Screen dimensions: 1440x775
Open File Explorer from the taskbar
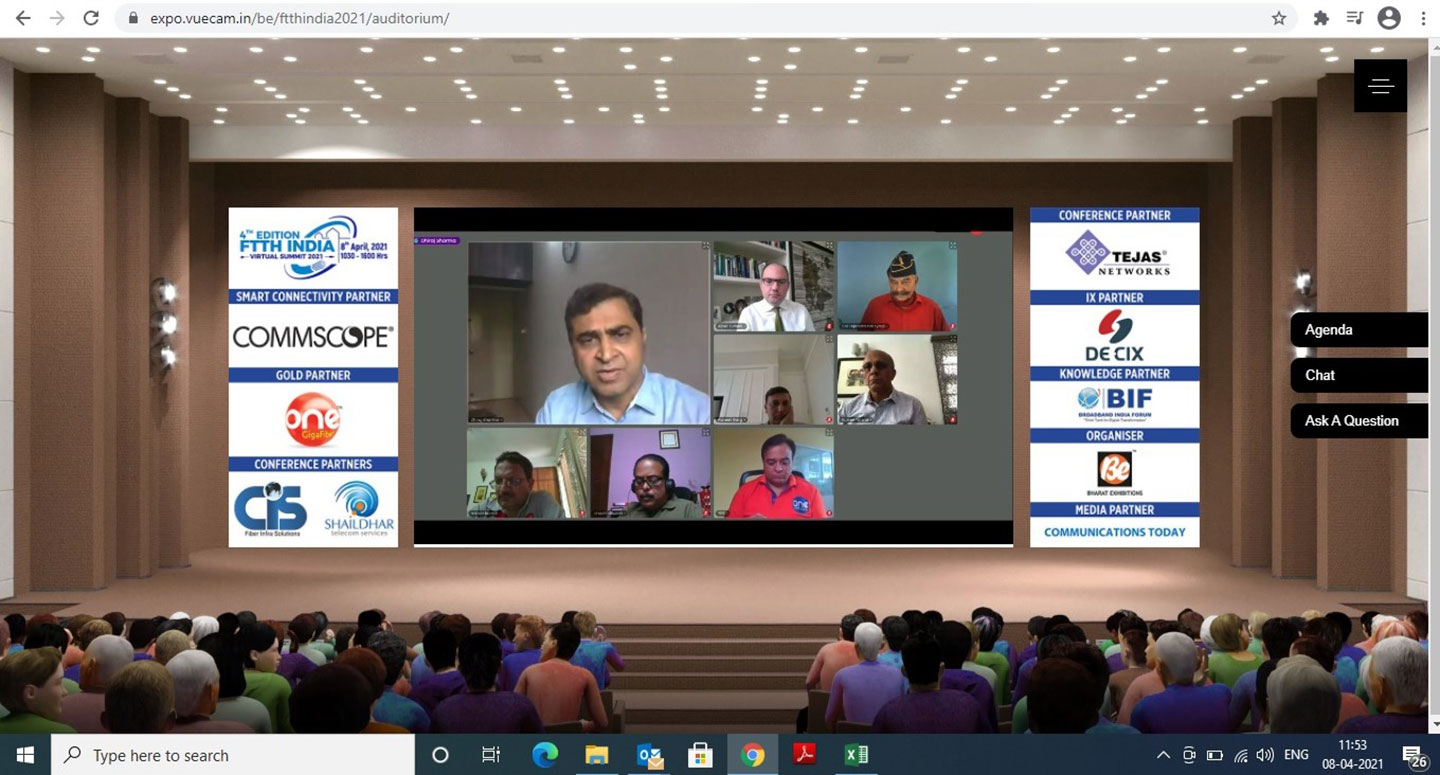[x=596, y=755]
